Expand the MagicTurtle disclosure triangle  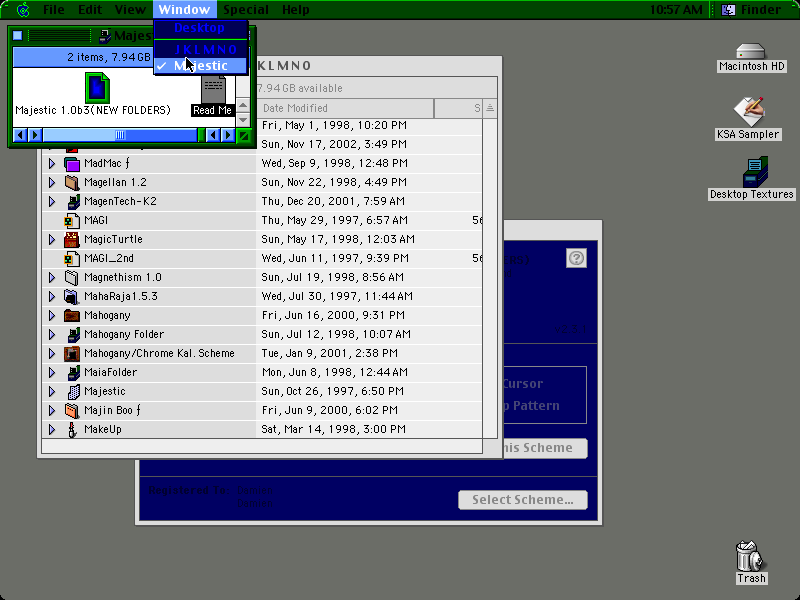52,239
